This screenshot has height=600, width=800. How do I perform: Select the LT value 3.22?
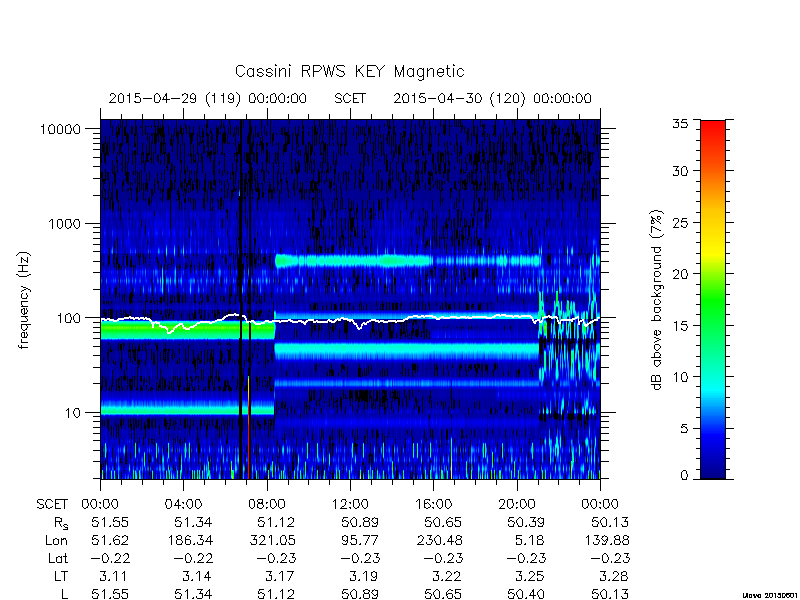click(x=446, y=577)
